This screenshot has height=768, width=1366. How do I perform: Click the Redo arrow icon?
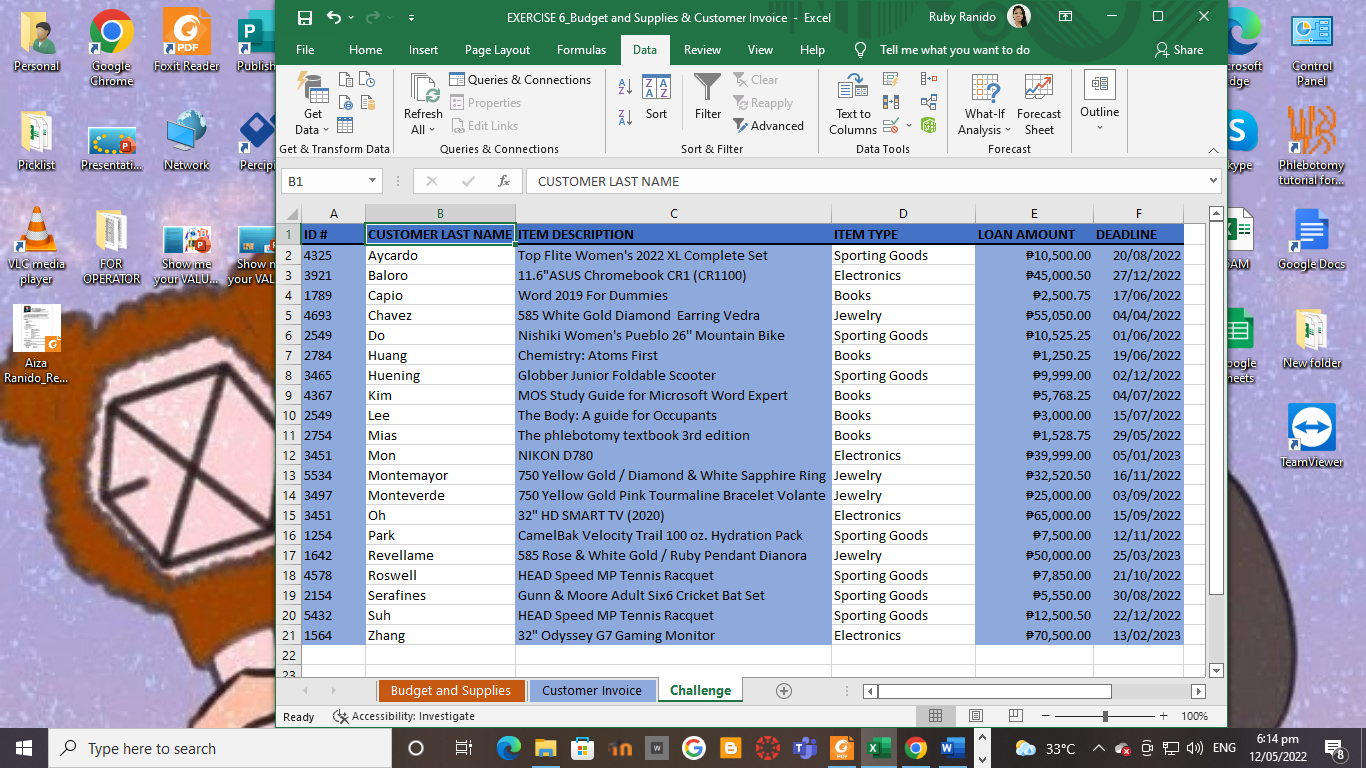click(x=373, y=18)
